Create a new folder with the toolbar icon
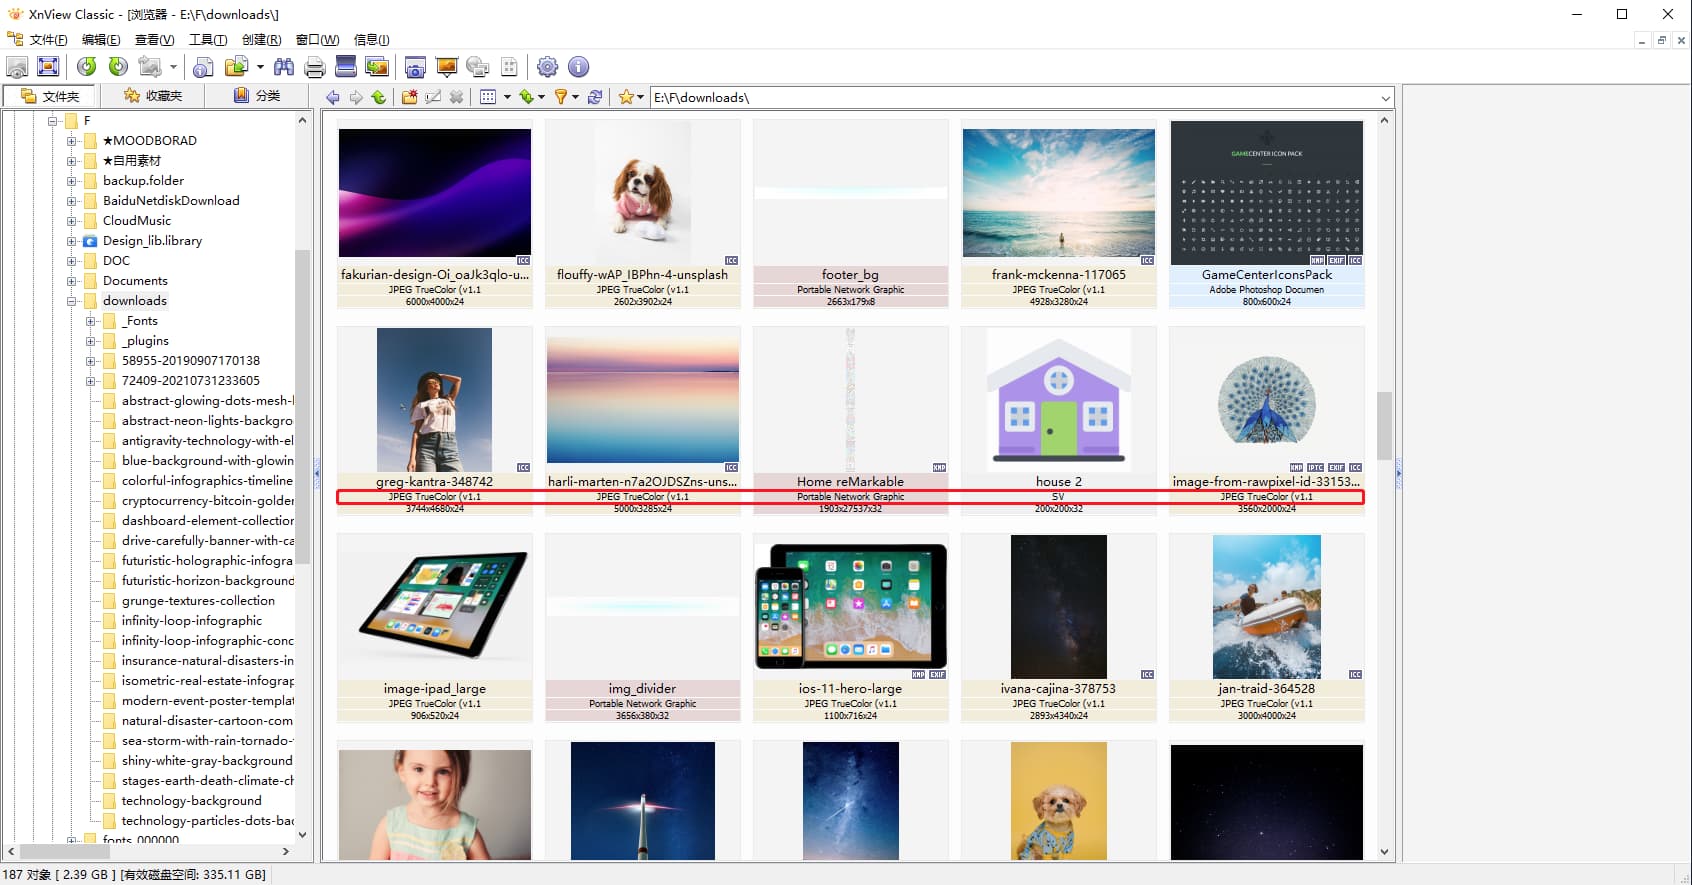Screen dimensions: 1692x885 410,97
